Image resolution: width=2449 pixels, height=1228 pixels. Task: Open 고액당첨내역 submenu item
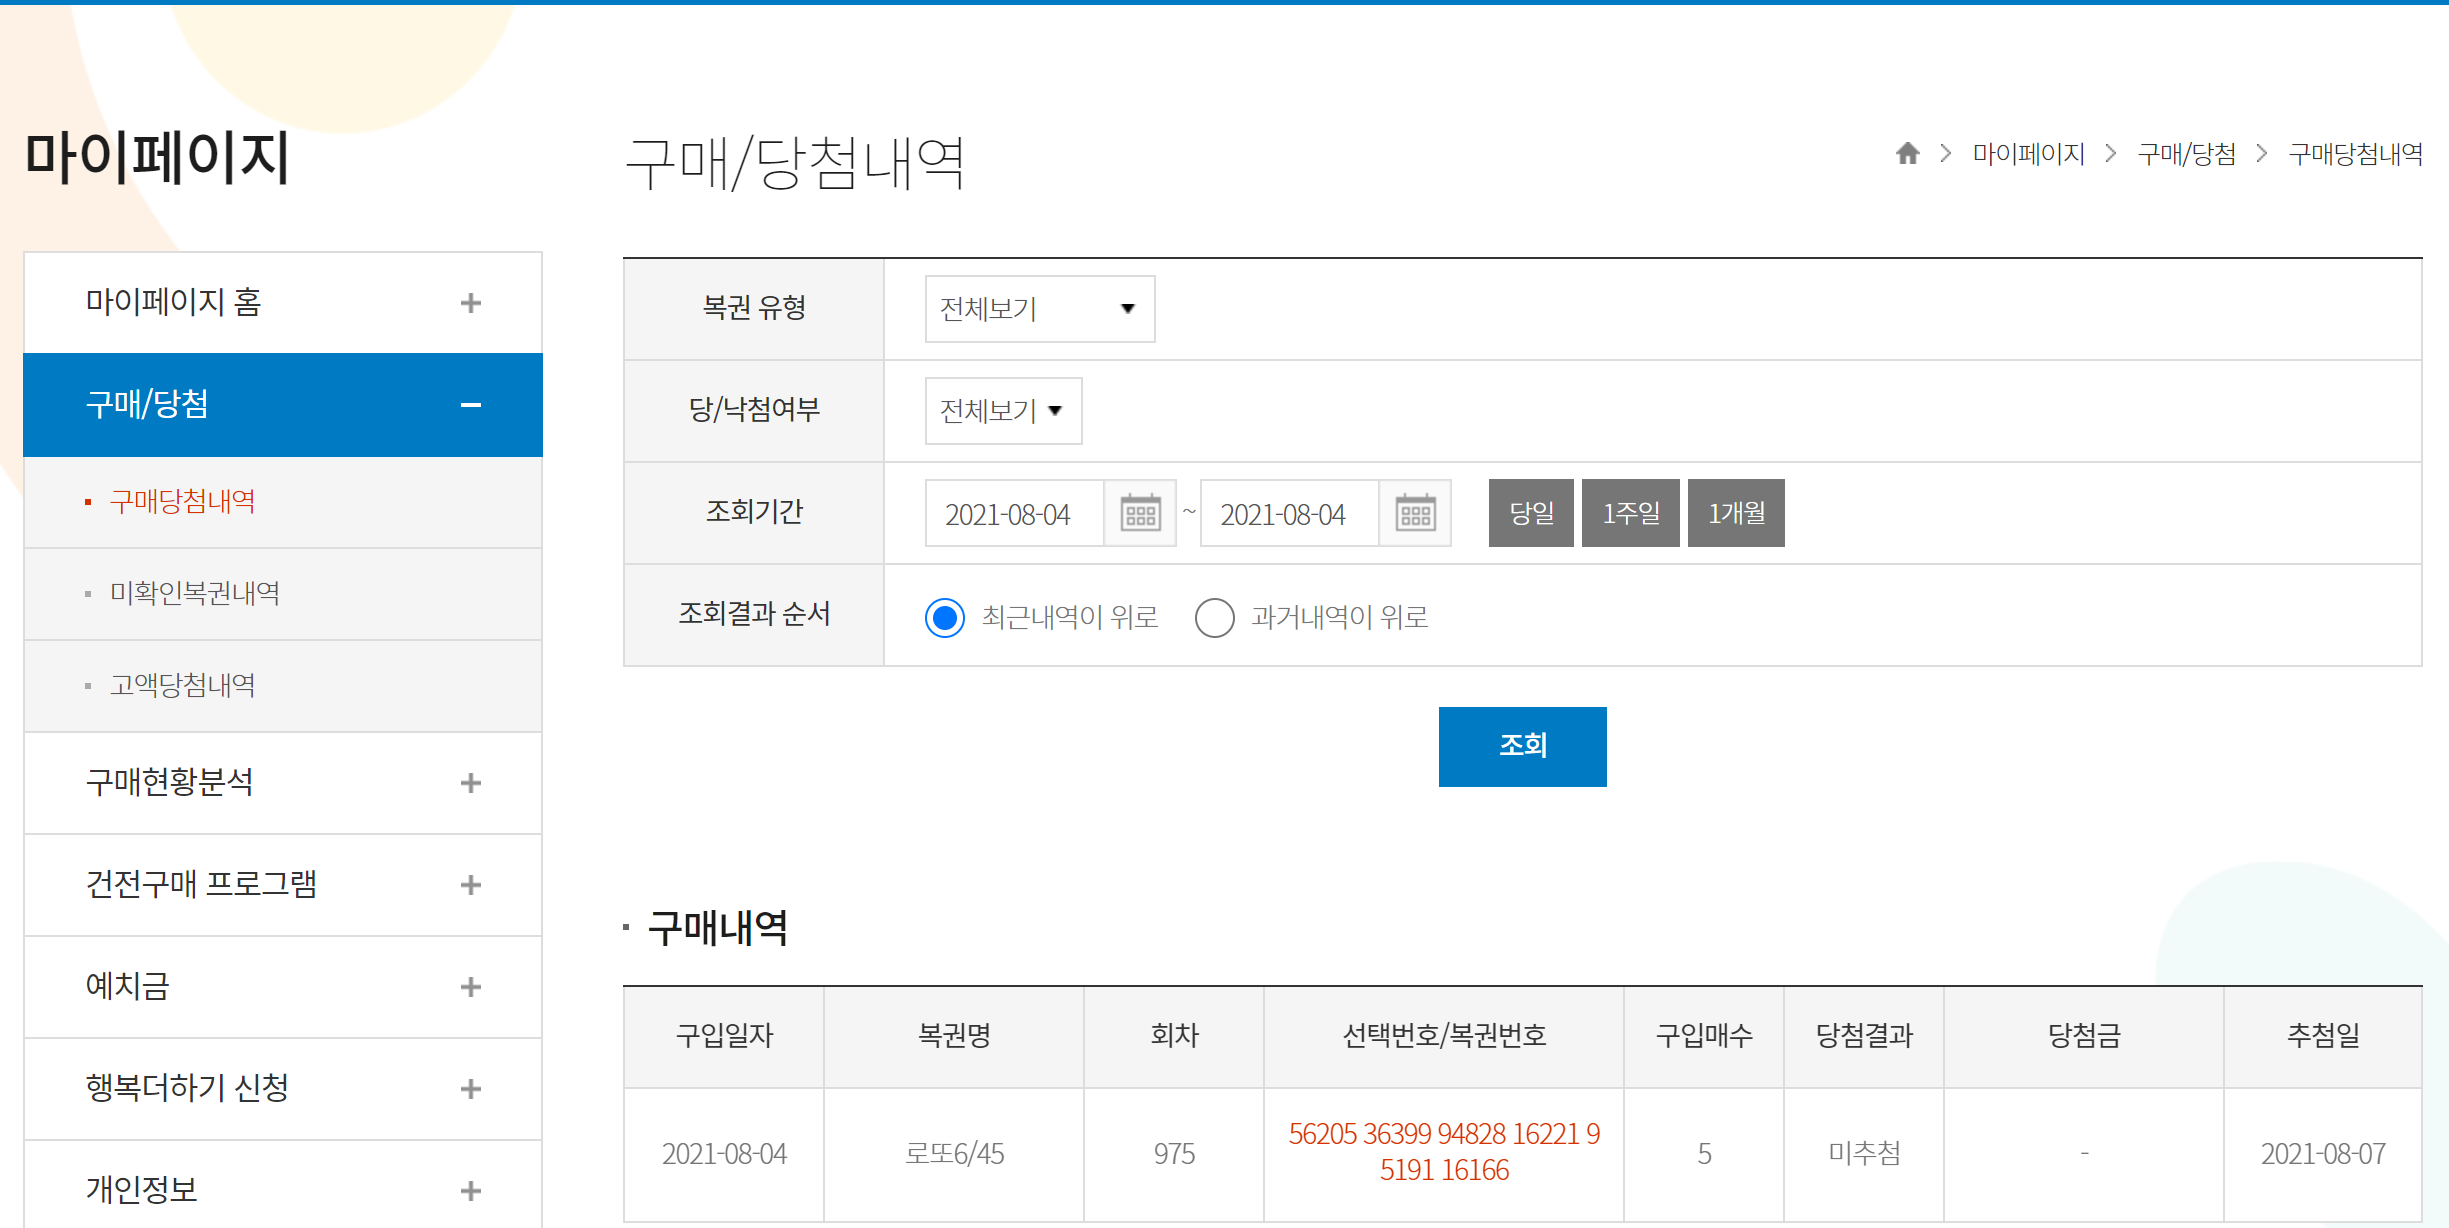tap(182, 685)
